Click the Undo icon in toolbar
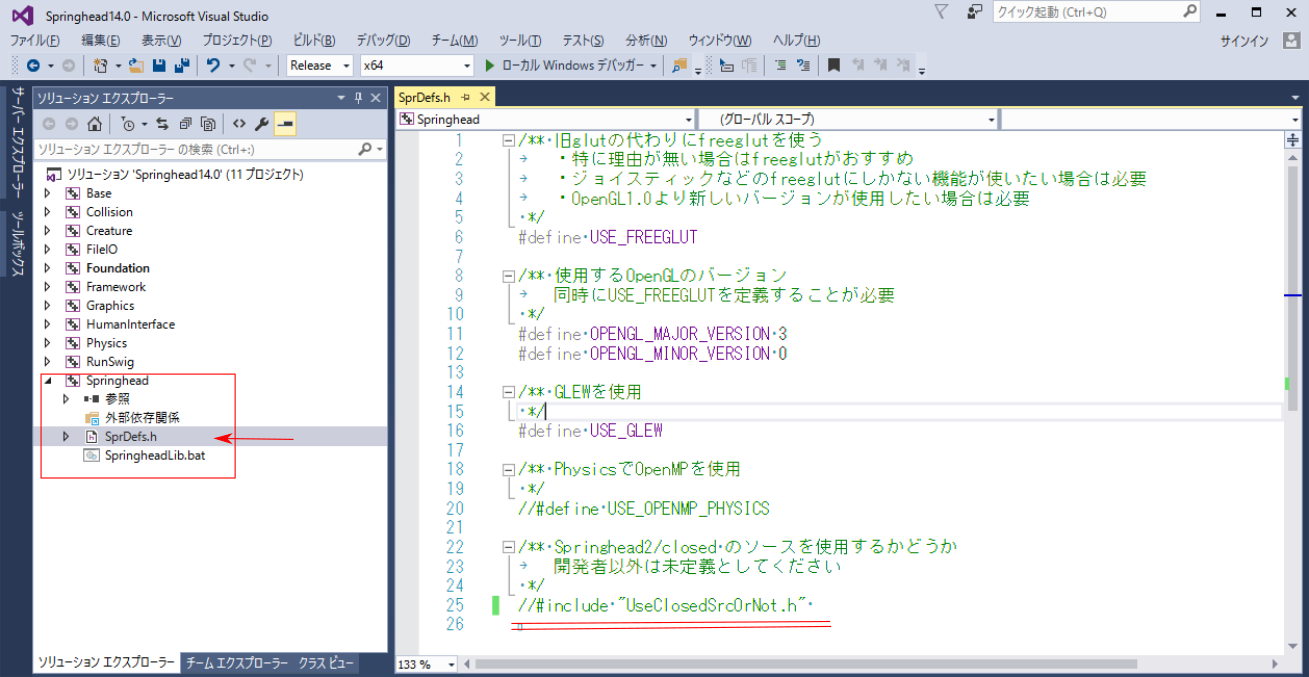Viewport: 1309px width, 677px height. pyautogui.click(x=212, y=65)
